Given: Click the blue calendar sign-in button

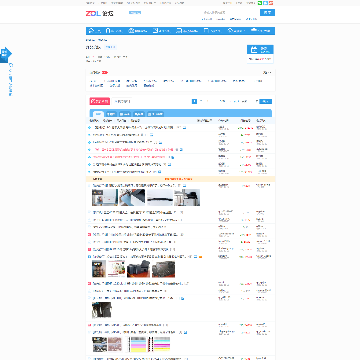Looking at the screenshot, I should (260, 50).
